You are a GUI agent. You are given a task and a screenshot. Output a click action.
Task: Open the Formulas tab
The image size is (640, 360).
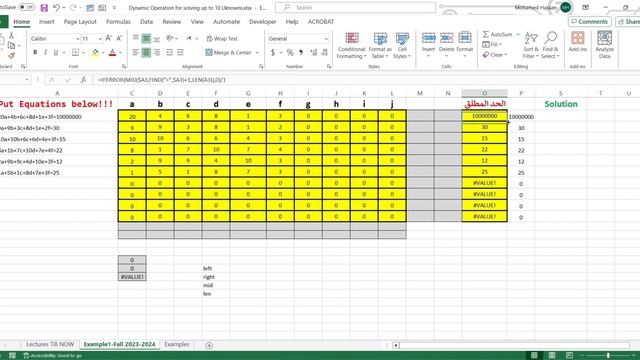tap(118, 22)
